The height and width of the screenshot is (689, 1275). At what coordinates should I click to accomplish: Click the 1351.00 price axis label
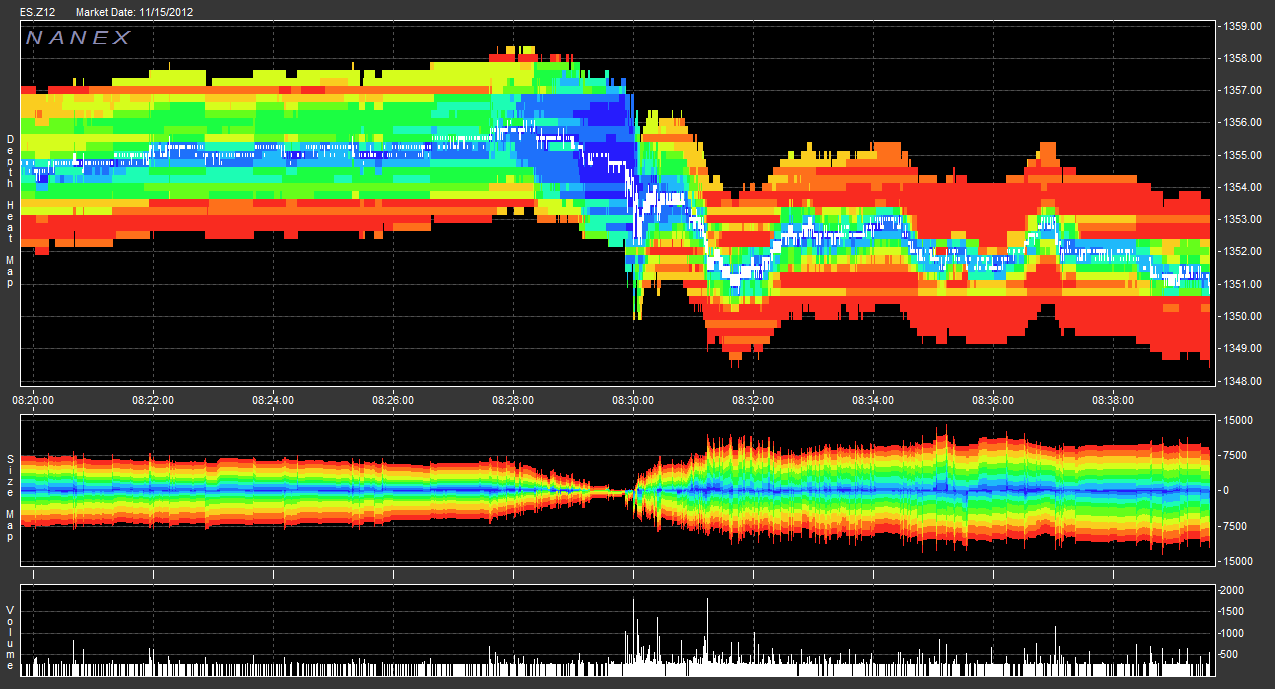[x=1243, y=284]
